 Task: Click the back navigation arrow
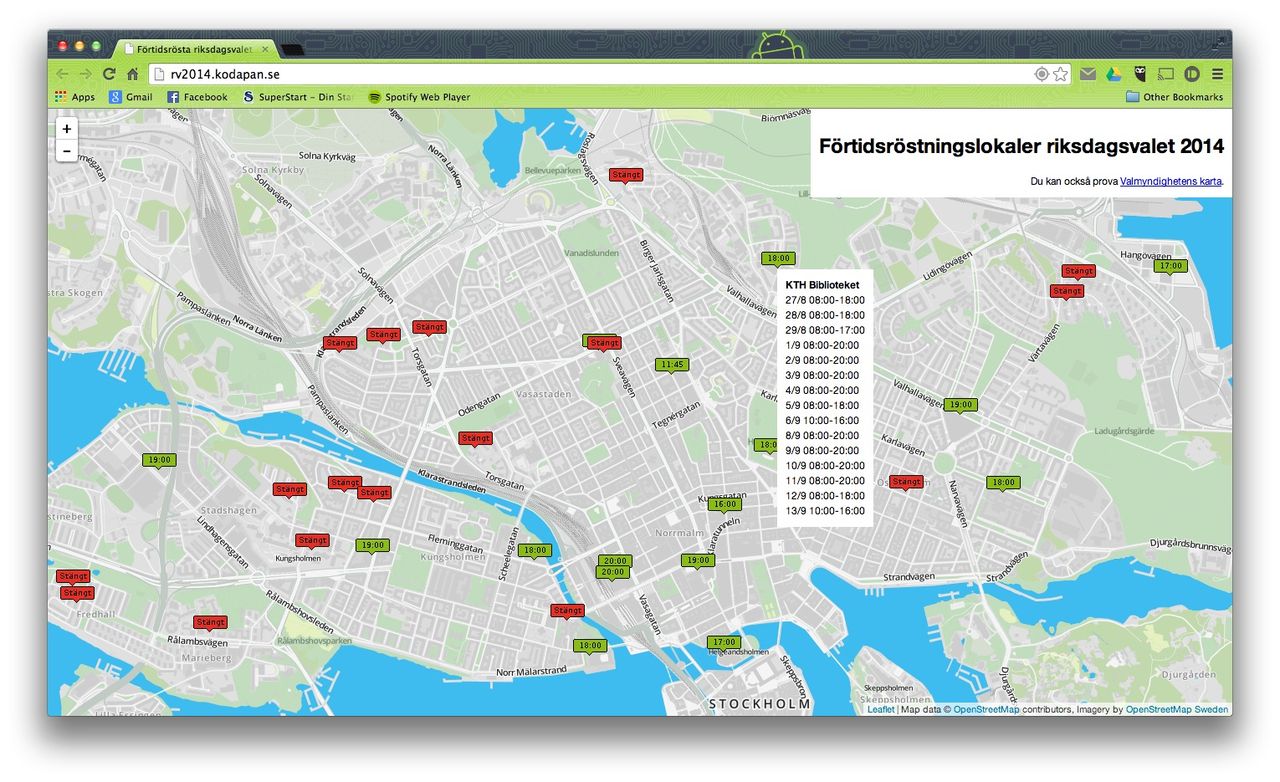pyautogui.click(x=61, y=73)
